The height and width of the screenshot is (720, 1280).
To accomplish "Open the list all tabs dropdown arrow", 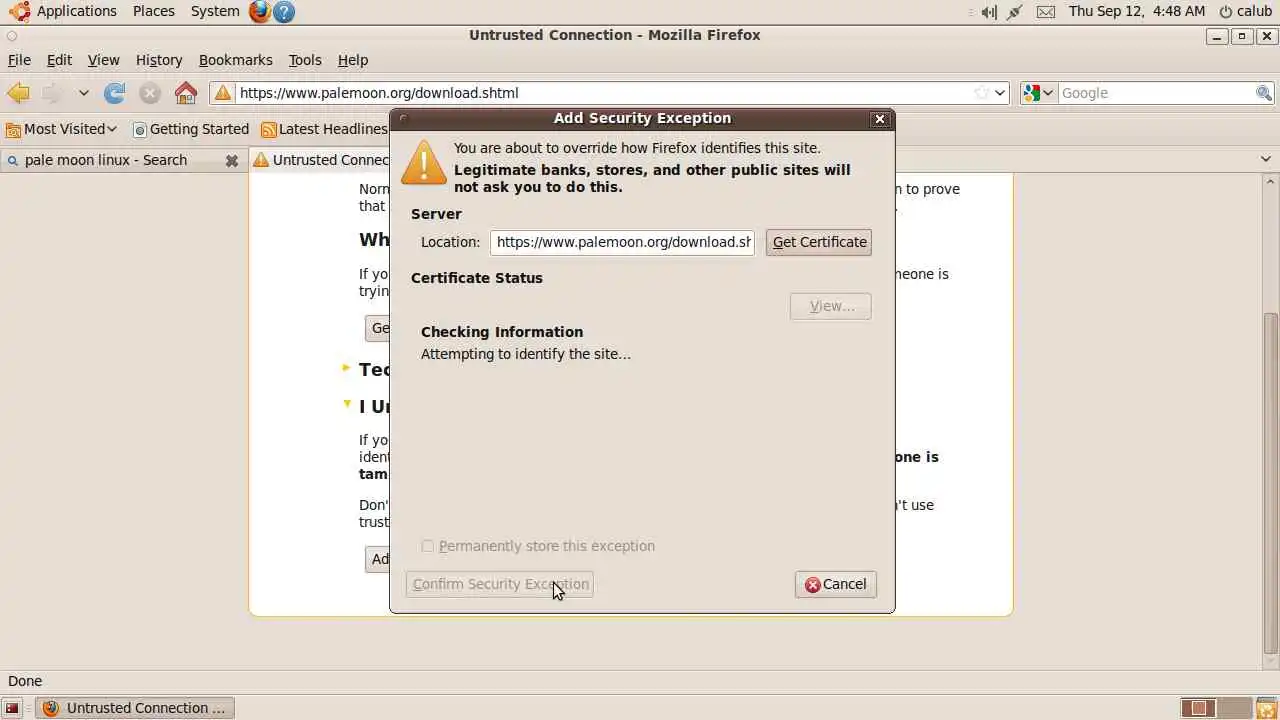I will tap(1266, 160).
